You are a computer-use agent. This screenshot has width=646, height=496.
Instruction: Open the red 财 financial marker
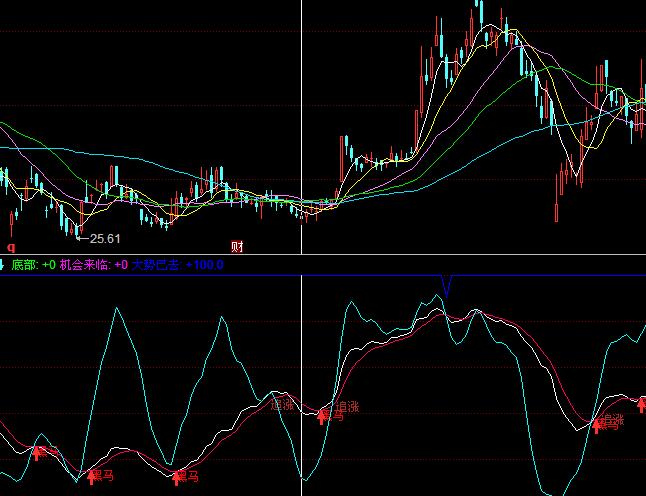click(237, 246)
